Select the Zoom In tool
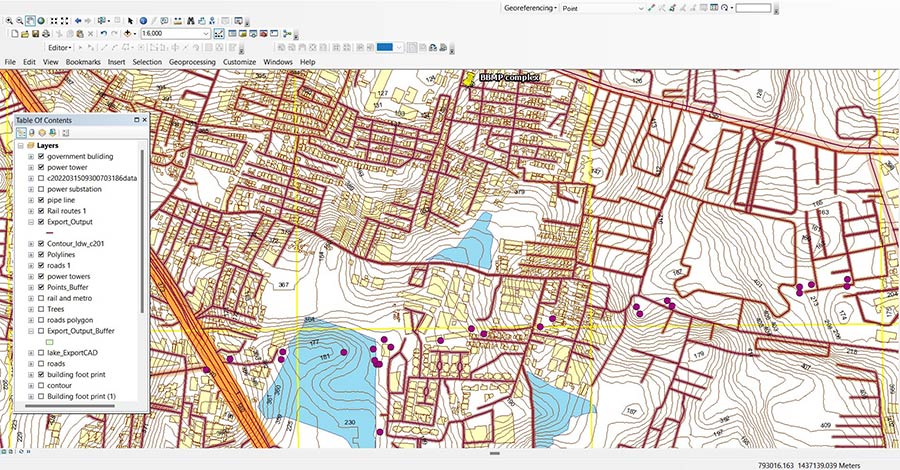The width and height of the screenshot is (900, 470). coord(8,20)
